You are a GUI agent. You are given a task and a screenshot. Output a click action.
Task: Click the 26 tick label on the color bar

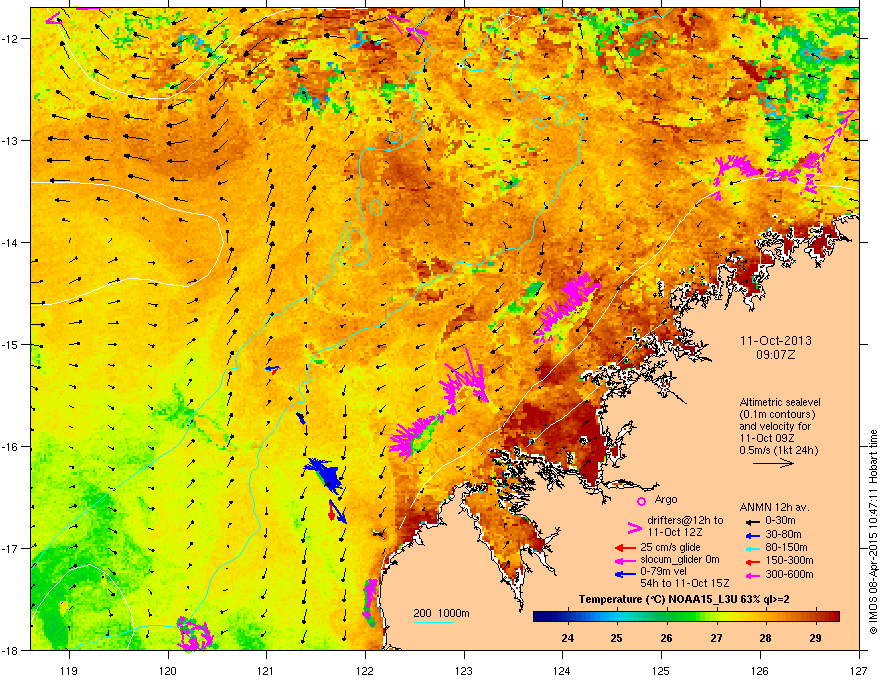coord(666,638)
